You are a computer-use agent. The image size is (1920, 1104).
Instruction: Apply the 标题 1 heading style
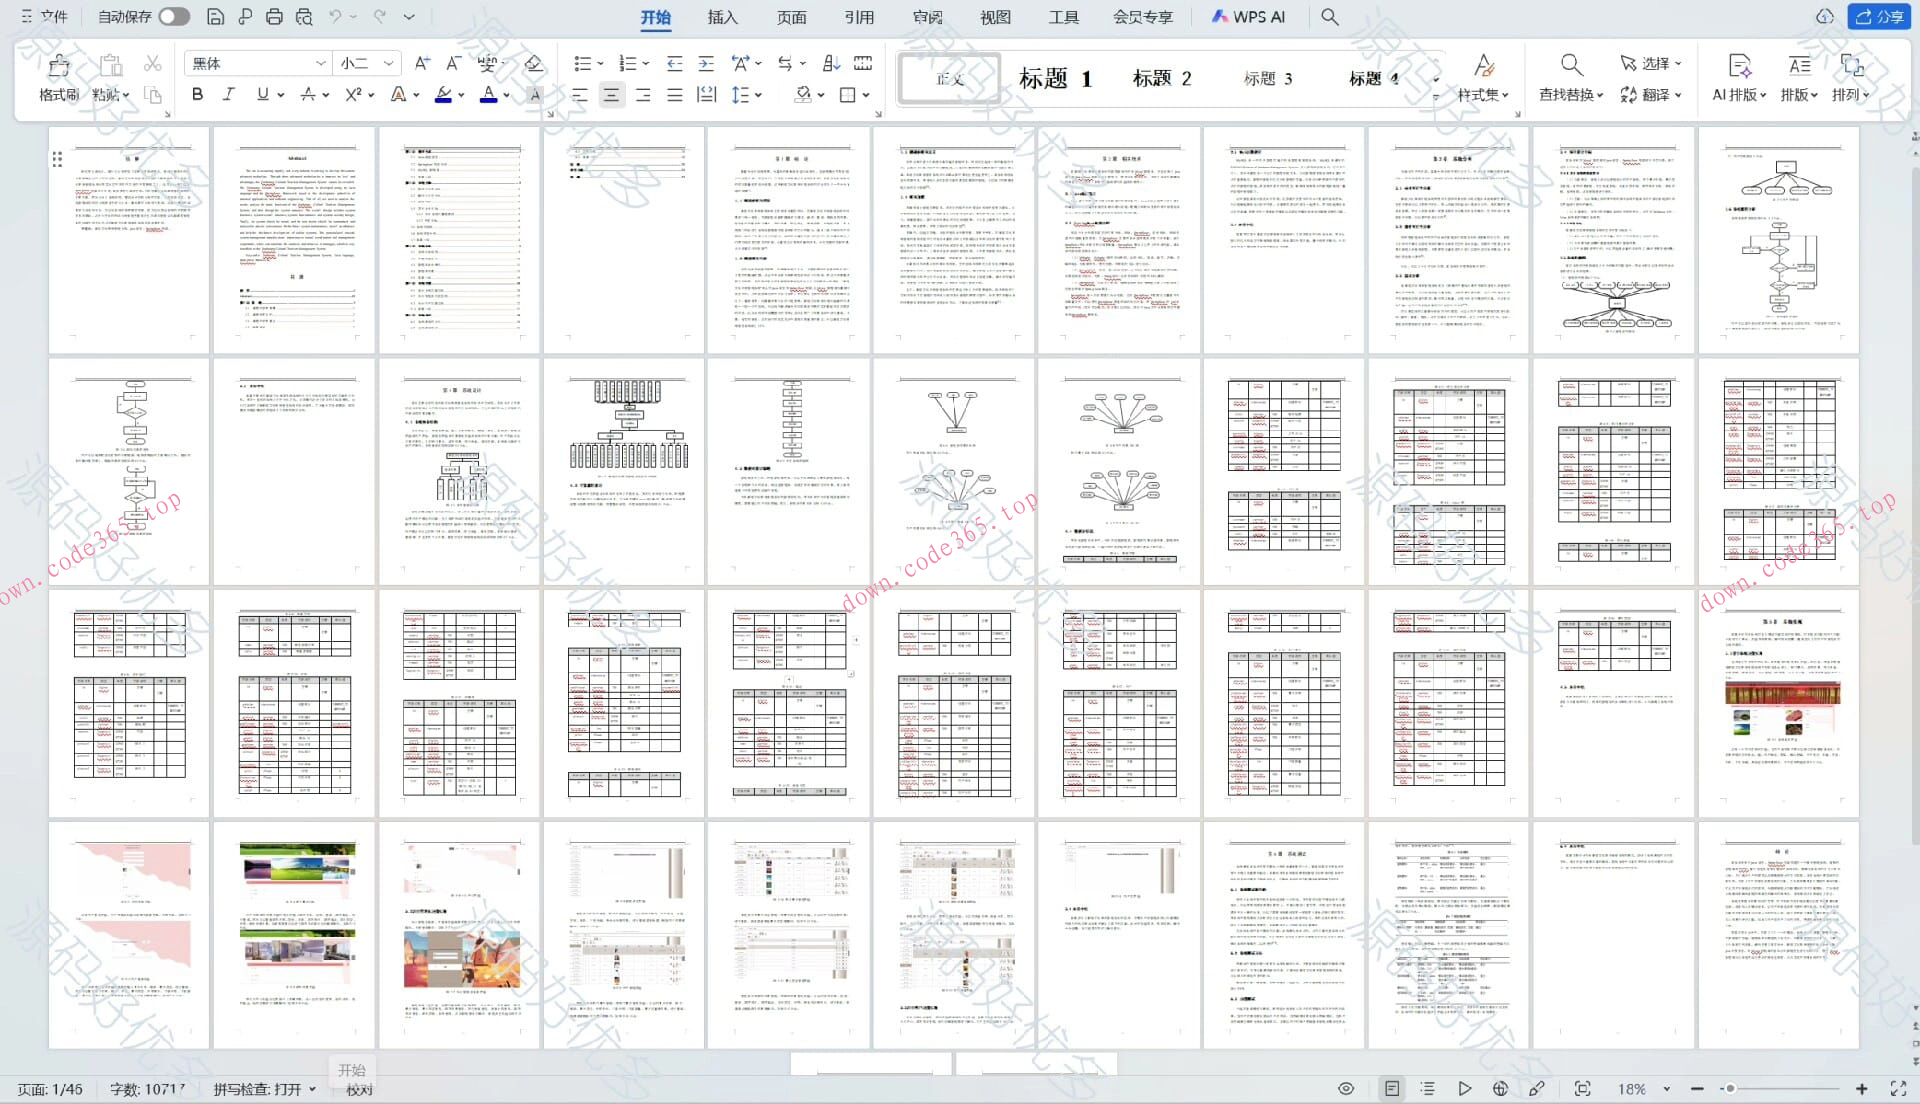[x=1055, y=78]
